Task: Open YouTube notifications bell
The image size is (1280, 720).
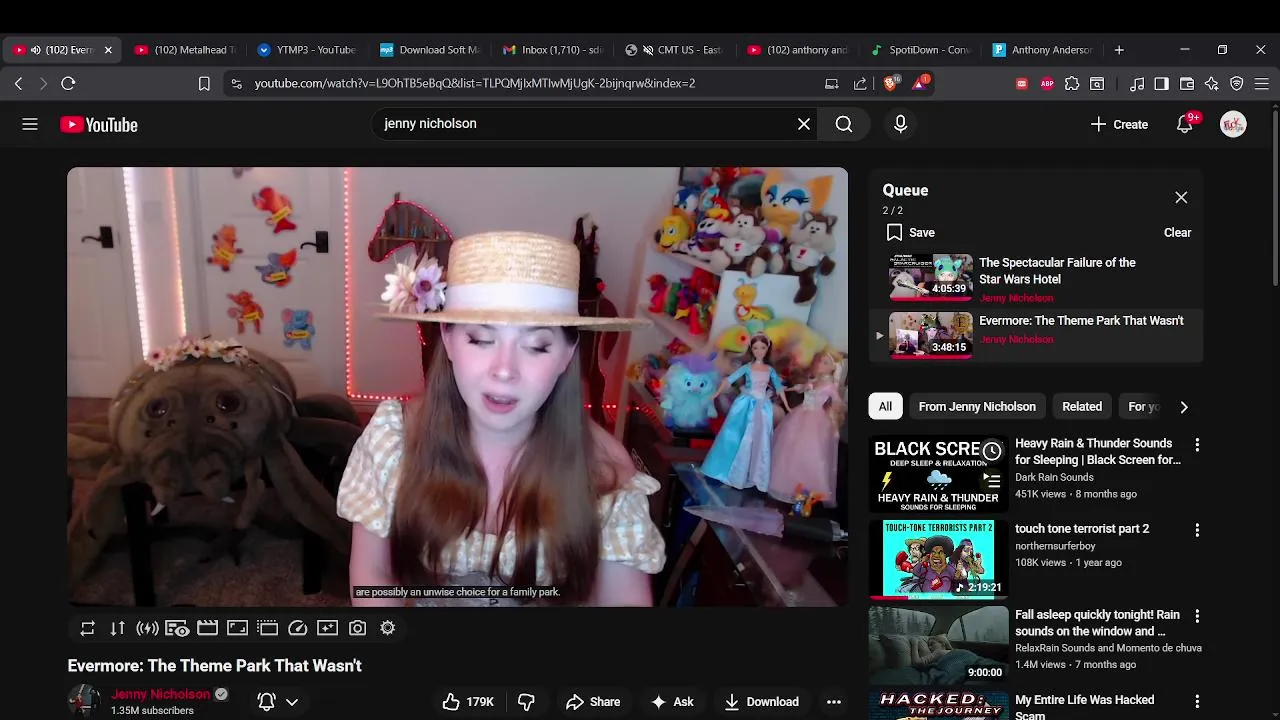Action: point(1185,124)
